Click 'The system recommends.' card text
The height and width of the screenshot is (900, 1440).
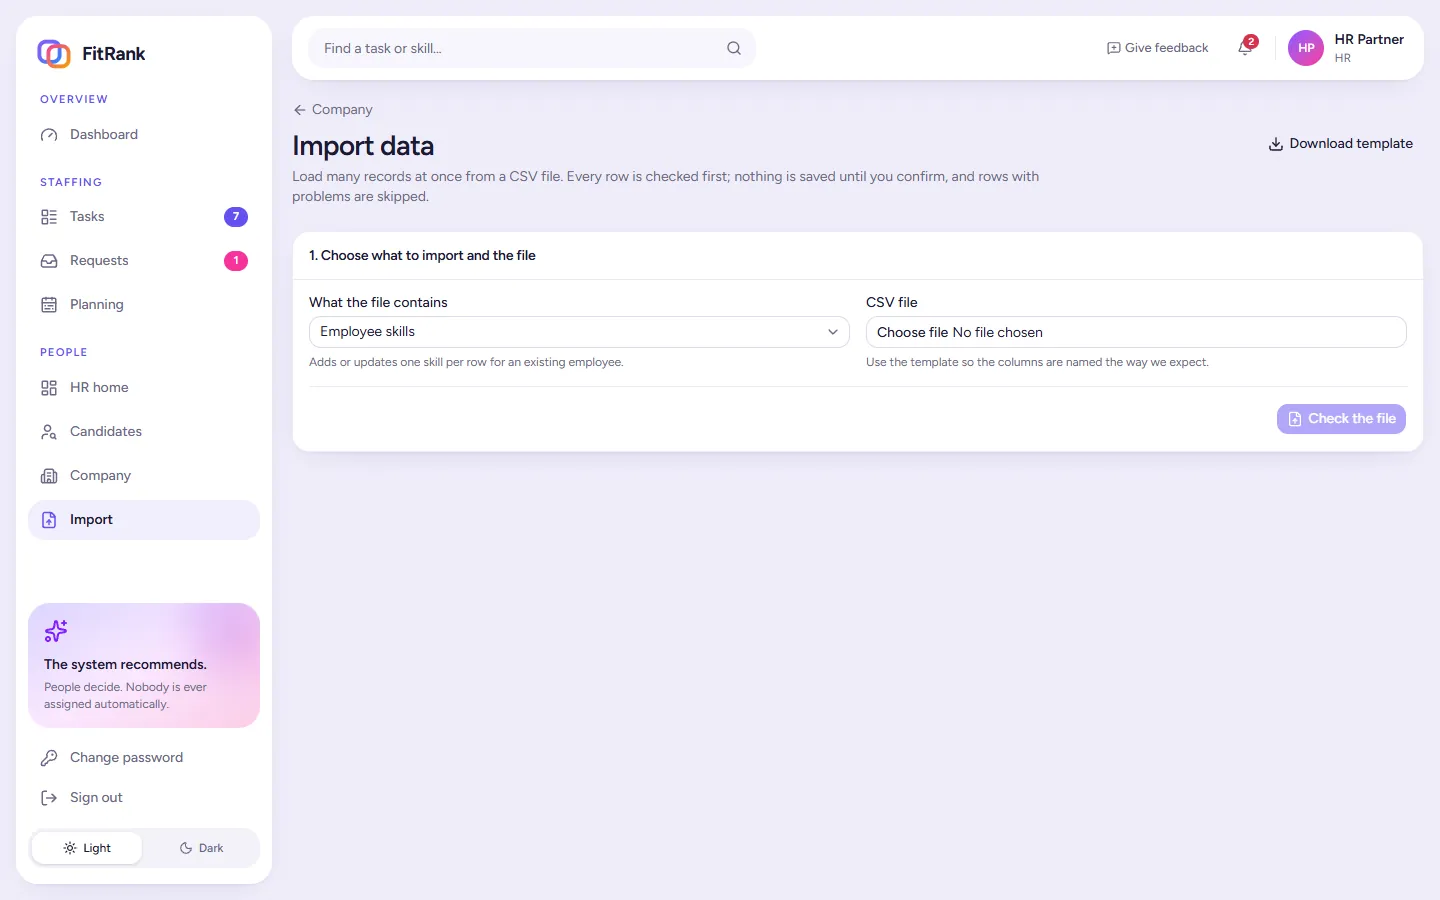coord(125,665)
